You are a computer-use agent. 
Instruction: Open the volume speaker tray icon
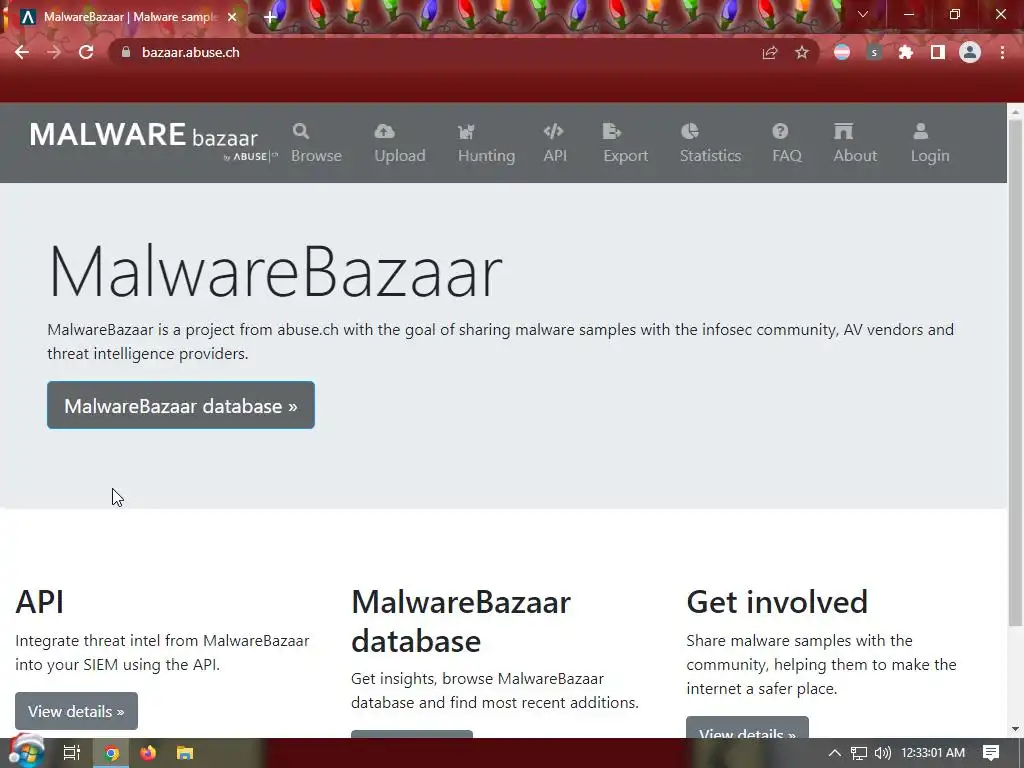click(x=882, y=753)
